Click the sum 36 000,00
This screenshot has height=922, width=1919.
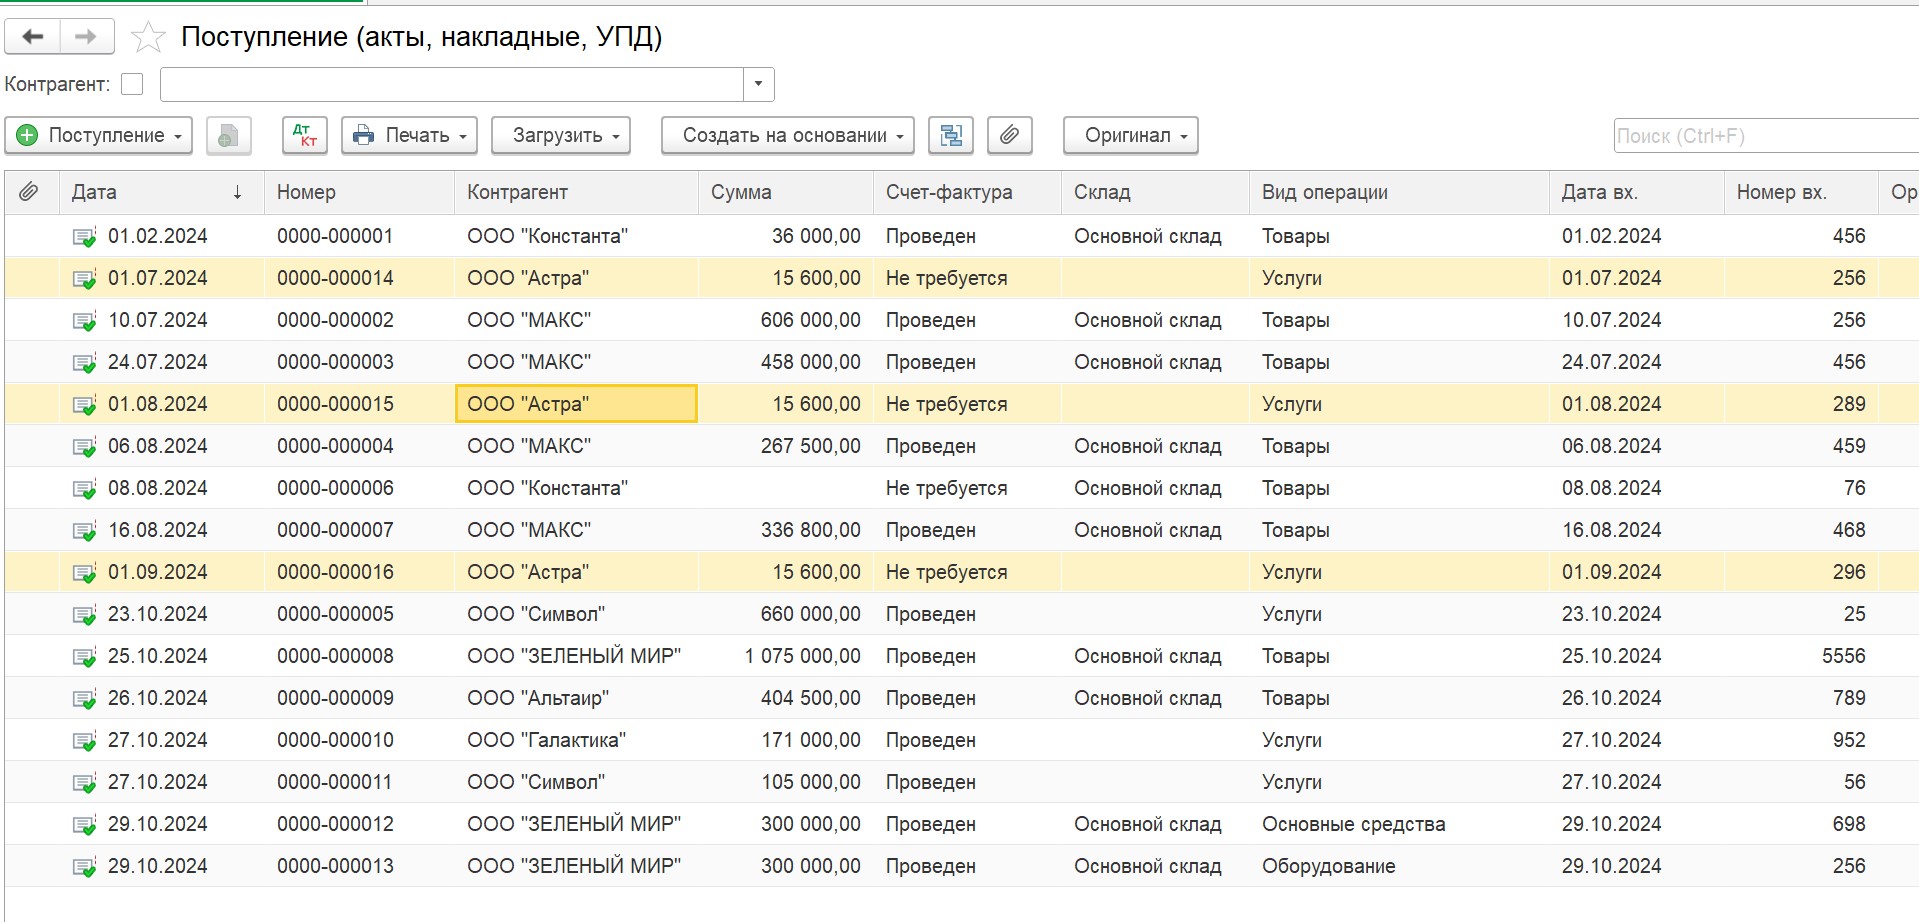816,236
